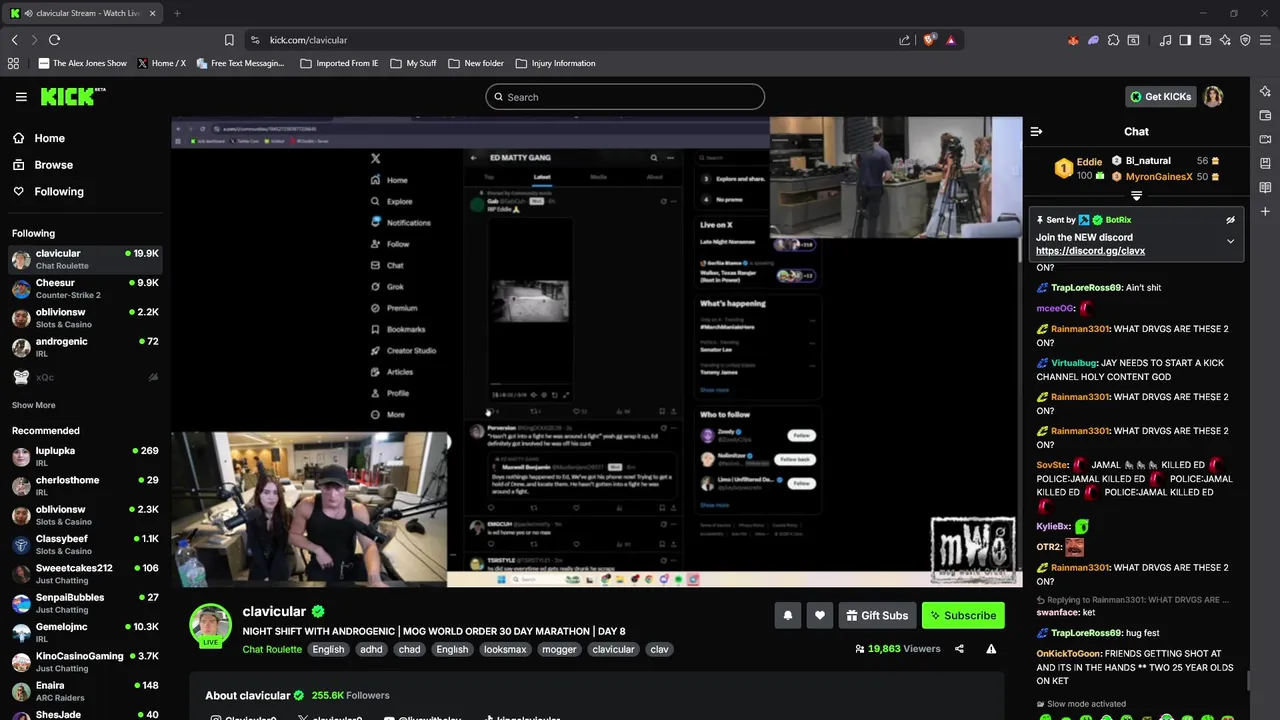1280x720 pixels.
Task: Click the address bar URL
Action: click(308, 40)
